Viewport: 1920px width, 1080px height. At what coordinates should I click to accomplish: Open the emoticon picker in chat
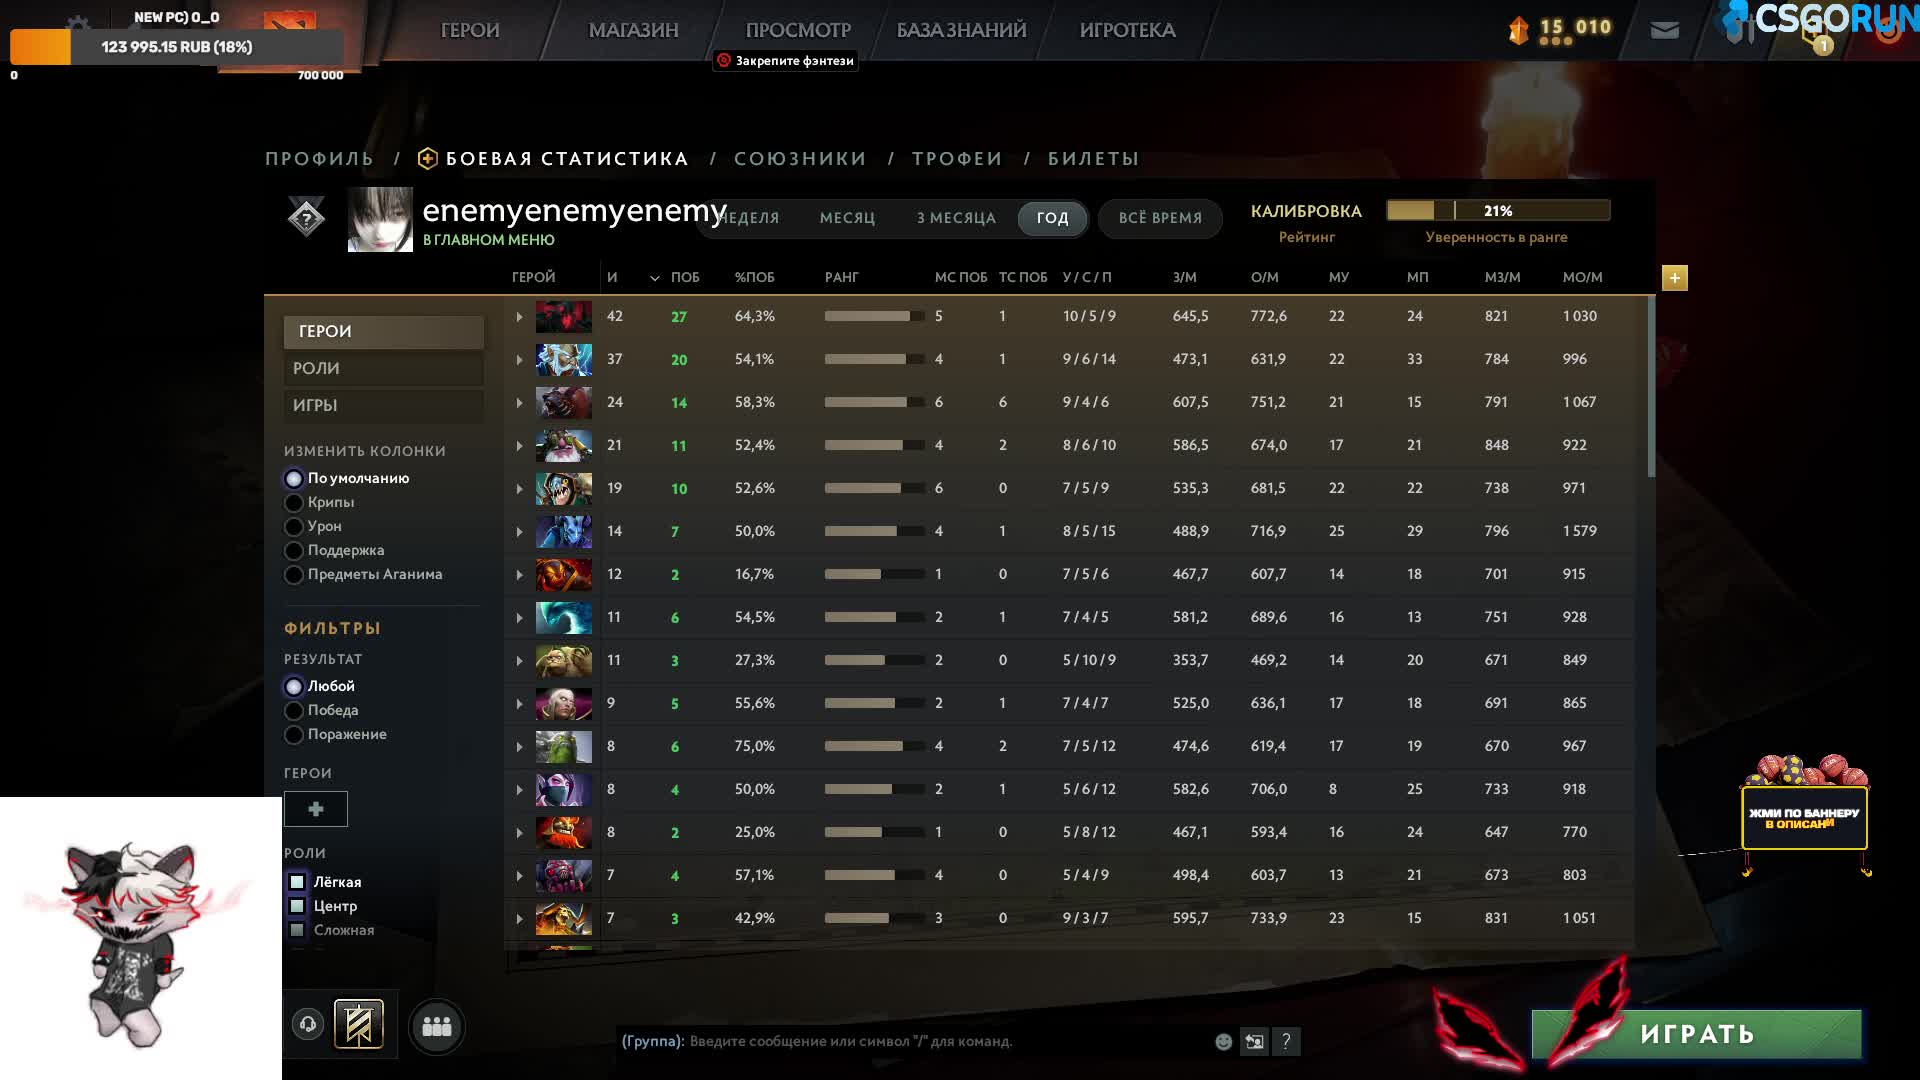1223,1042
